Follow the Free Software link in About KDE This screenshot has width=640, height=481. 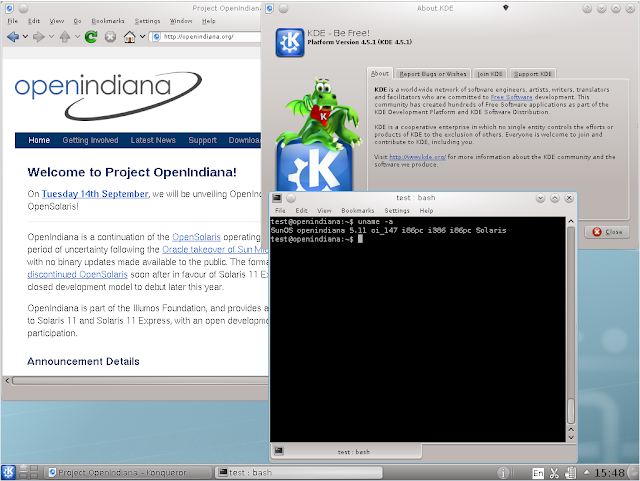coord(511,97)
